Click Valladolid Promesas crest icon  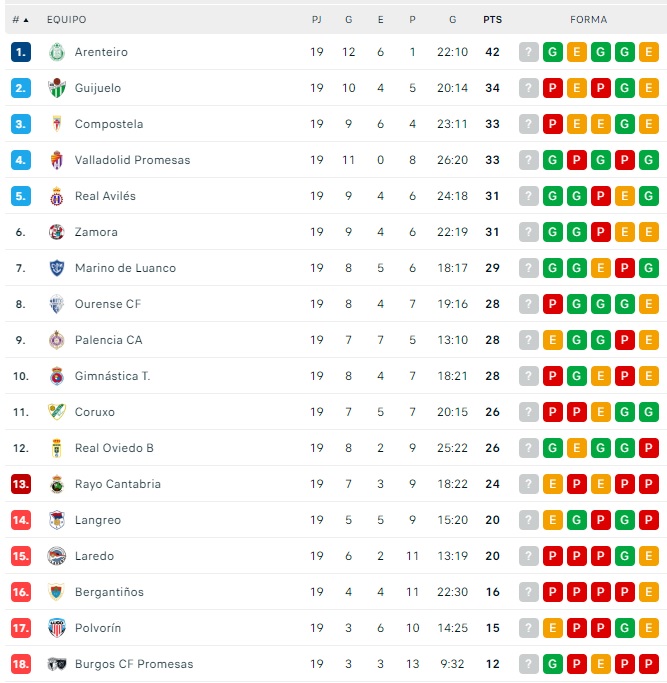pyautogui.click(x=56, y=160)
